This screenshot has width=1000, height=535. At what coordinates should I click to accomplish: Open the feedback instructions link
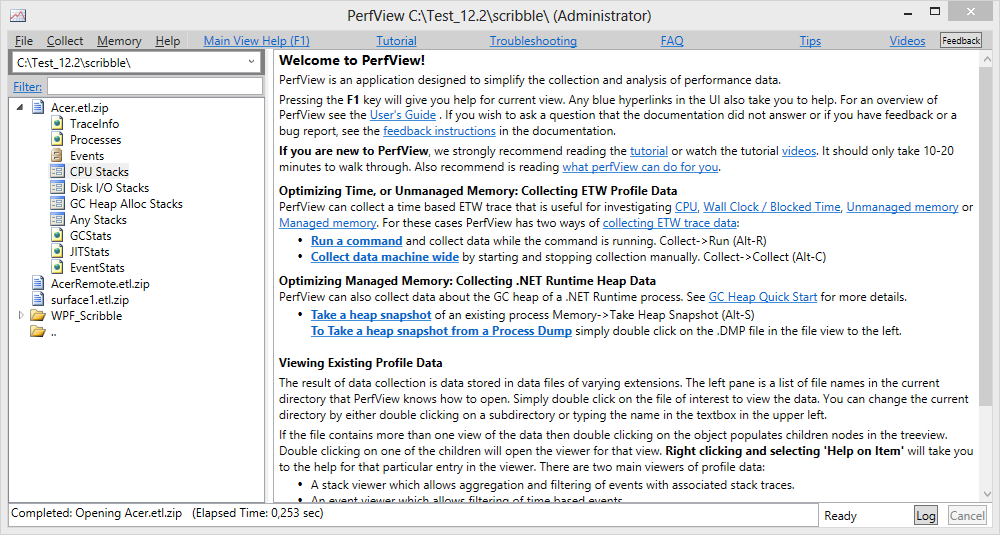(439, 131)
